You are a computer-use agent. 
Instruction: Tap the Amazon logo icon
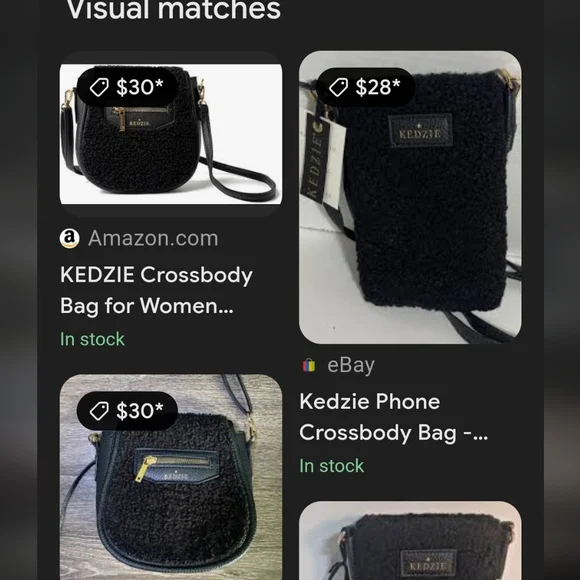coord(70,238)
